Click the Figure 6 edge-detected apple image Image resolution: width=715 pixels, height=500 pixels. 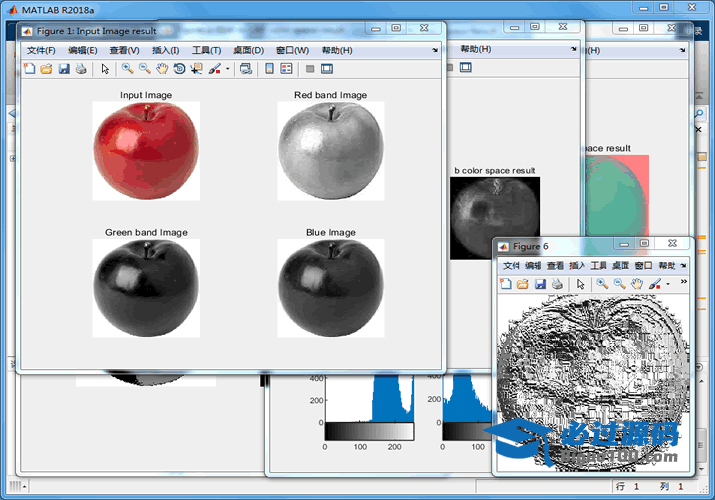tap(593, 383)
